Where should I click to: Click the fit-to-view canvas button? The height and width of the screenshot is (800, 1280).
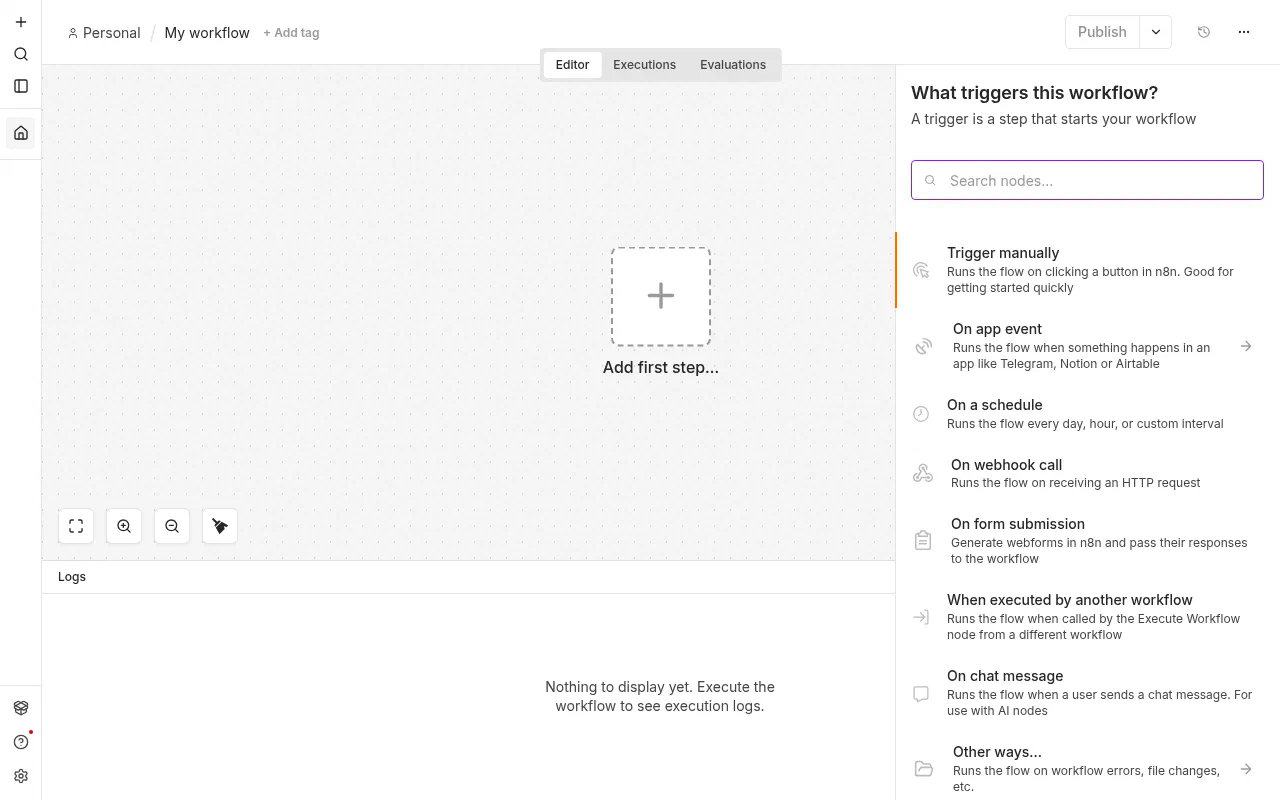pyautogui.click(x=76, y=526)
